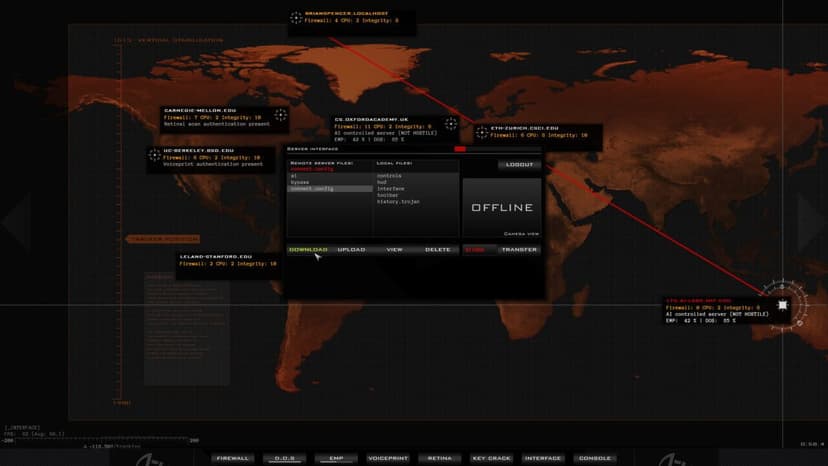Viewport: 828px width, 466px height.
Task: Start the Key Crack tool
Action: (x=492, y=458)
